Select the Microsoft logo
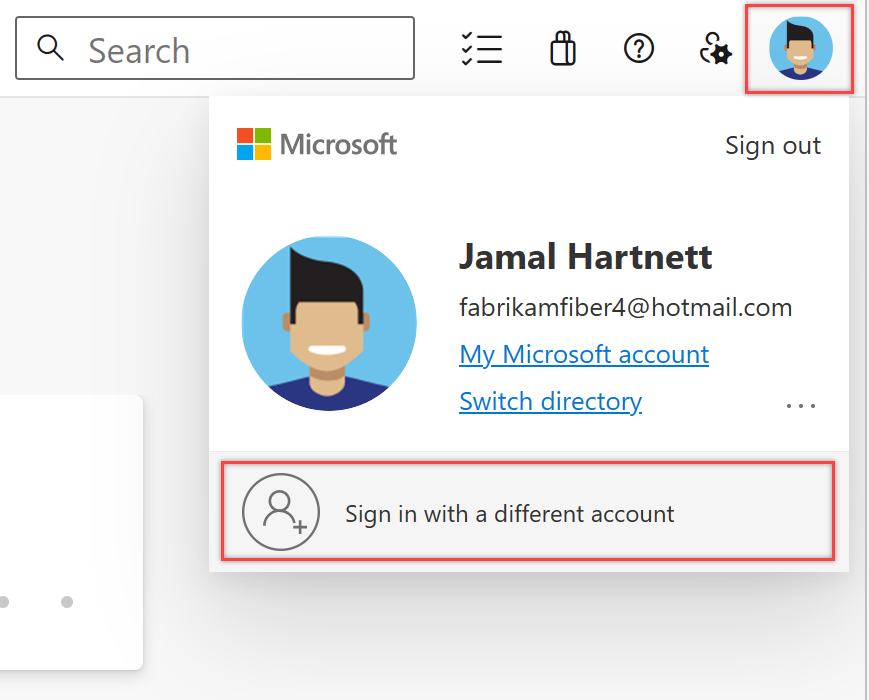The image size is (869, 700). coord(317,143)
